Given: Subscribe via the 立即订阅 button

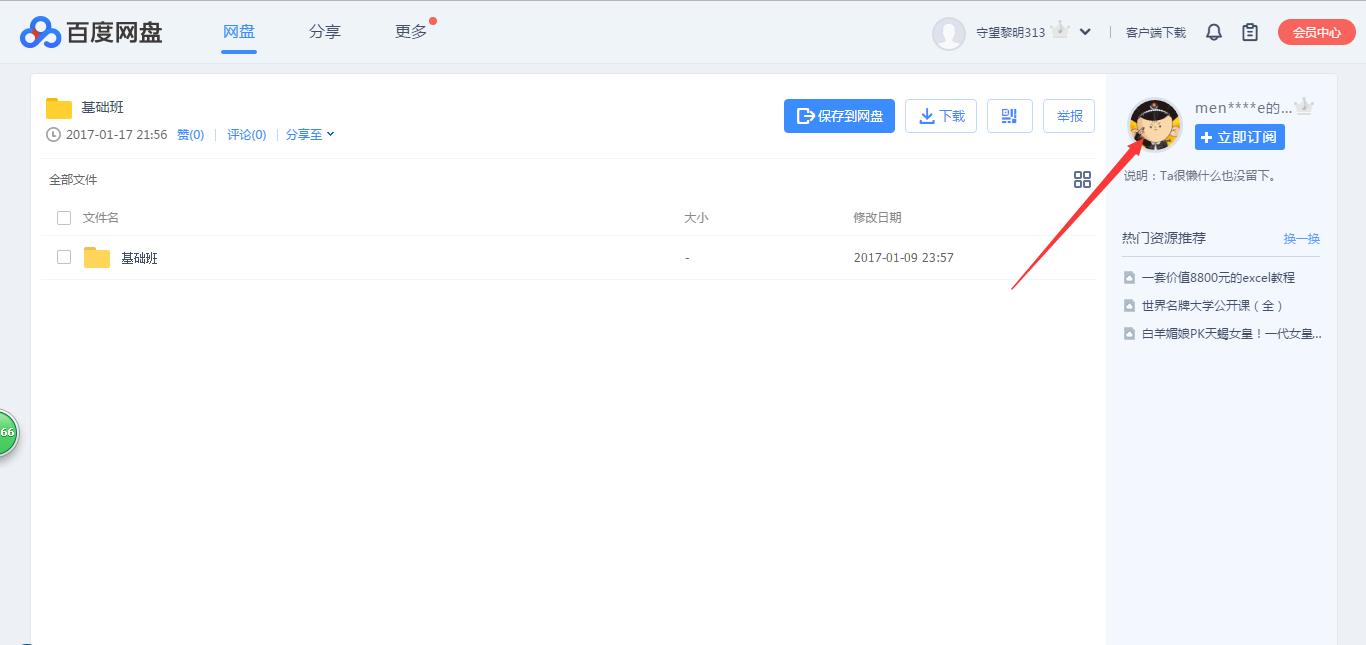Looking at the screenshot, I should tap(1239, 137).
